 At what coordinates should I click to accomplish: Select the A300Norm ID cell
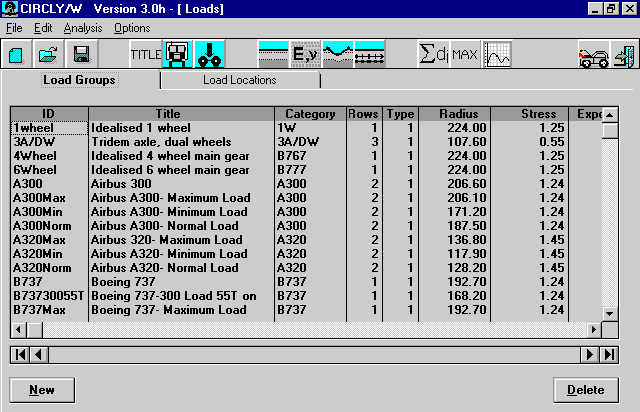(x=49, y=226)
